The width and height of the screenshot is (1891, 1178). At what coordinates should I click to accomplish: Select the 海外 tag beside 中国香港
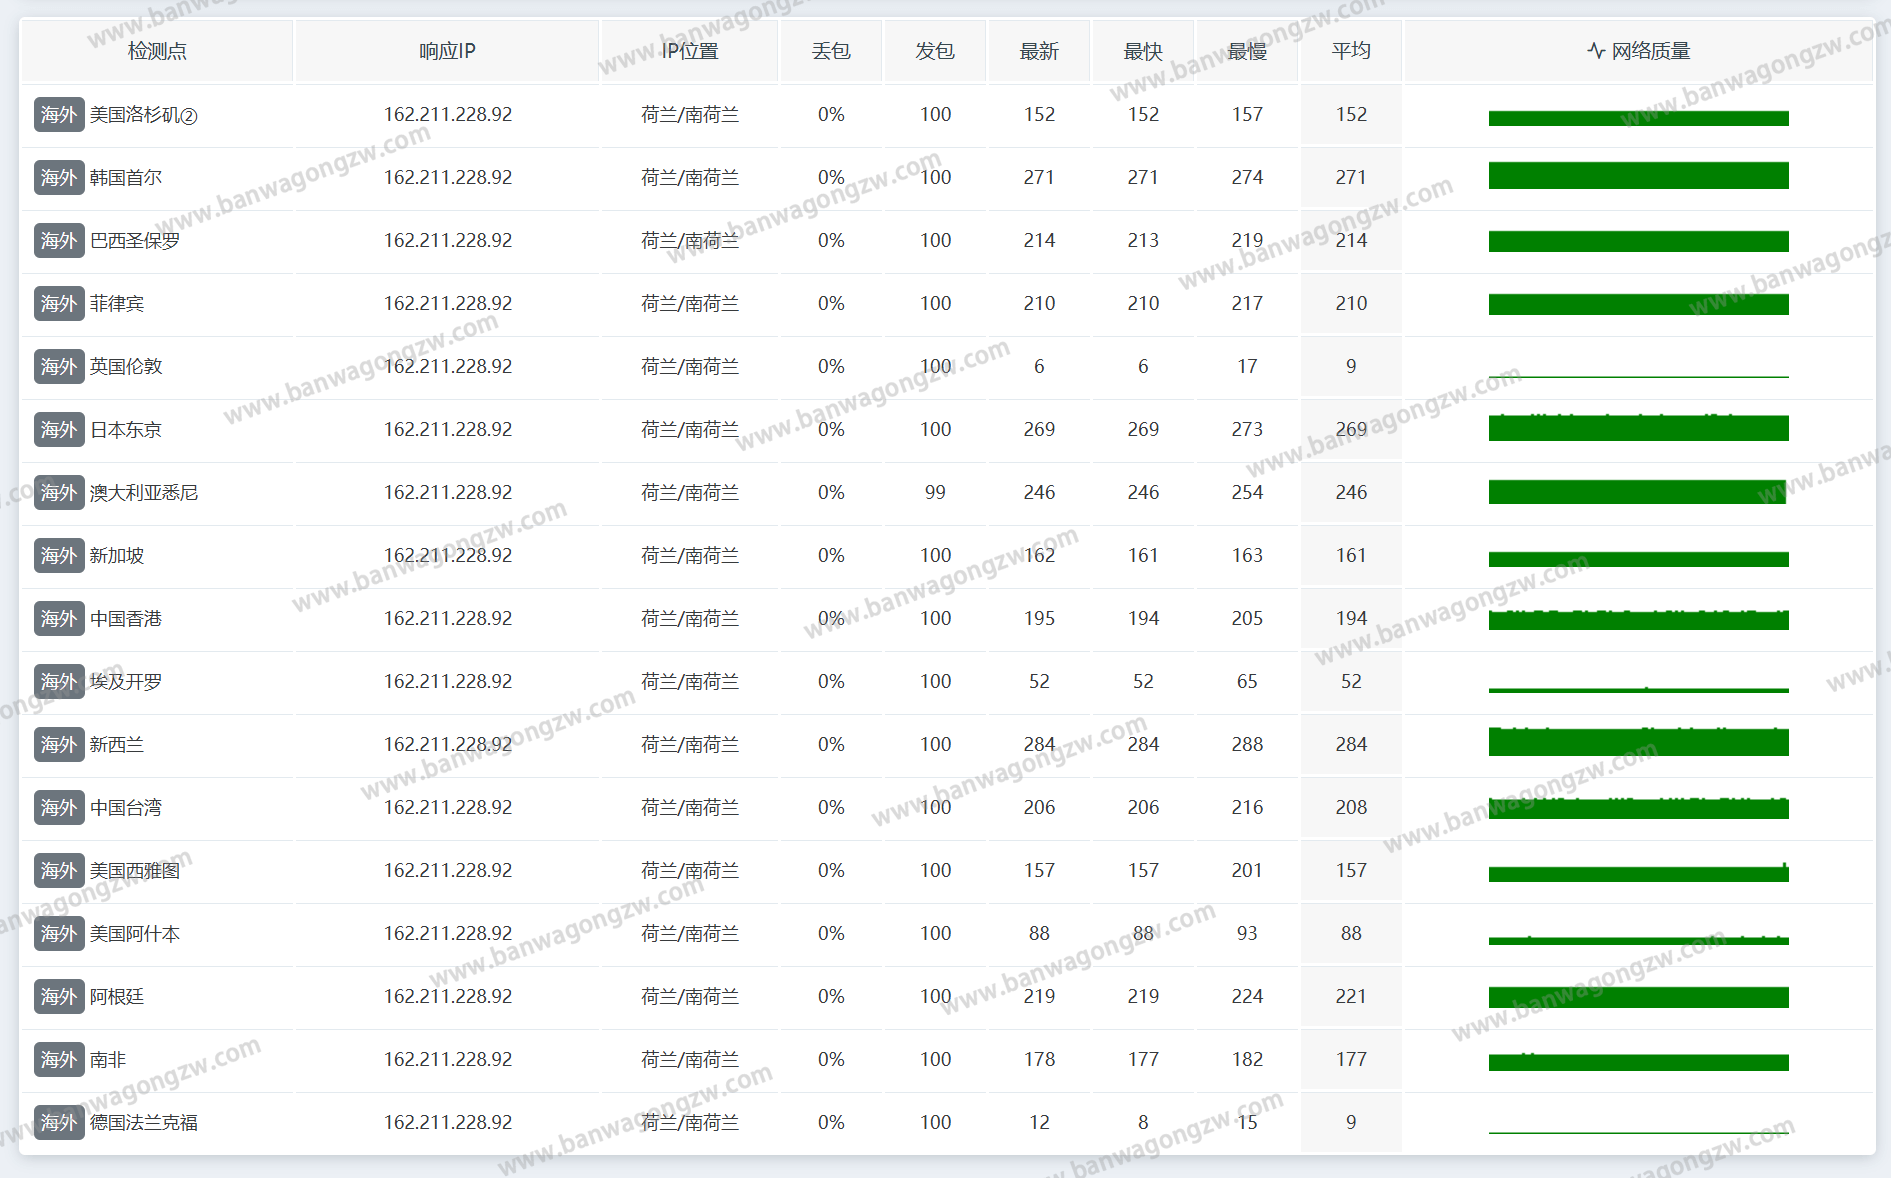point(59,619)
